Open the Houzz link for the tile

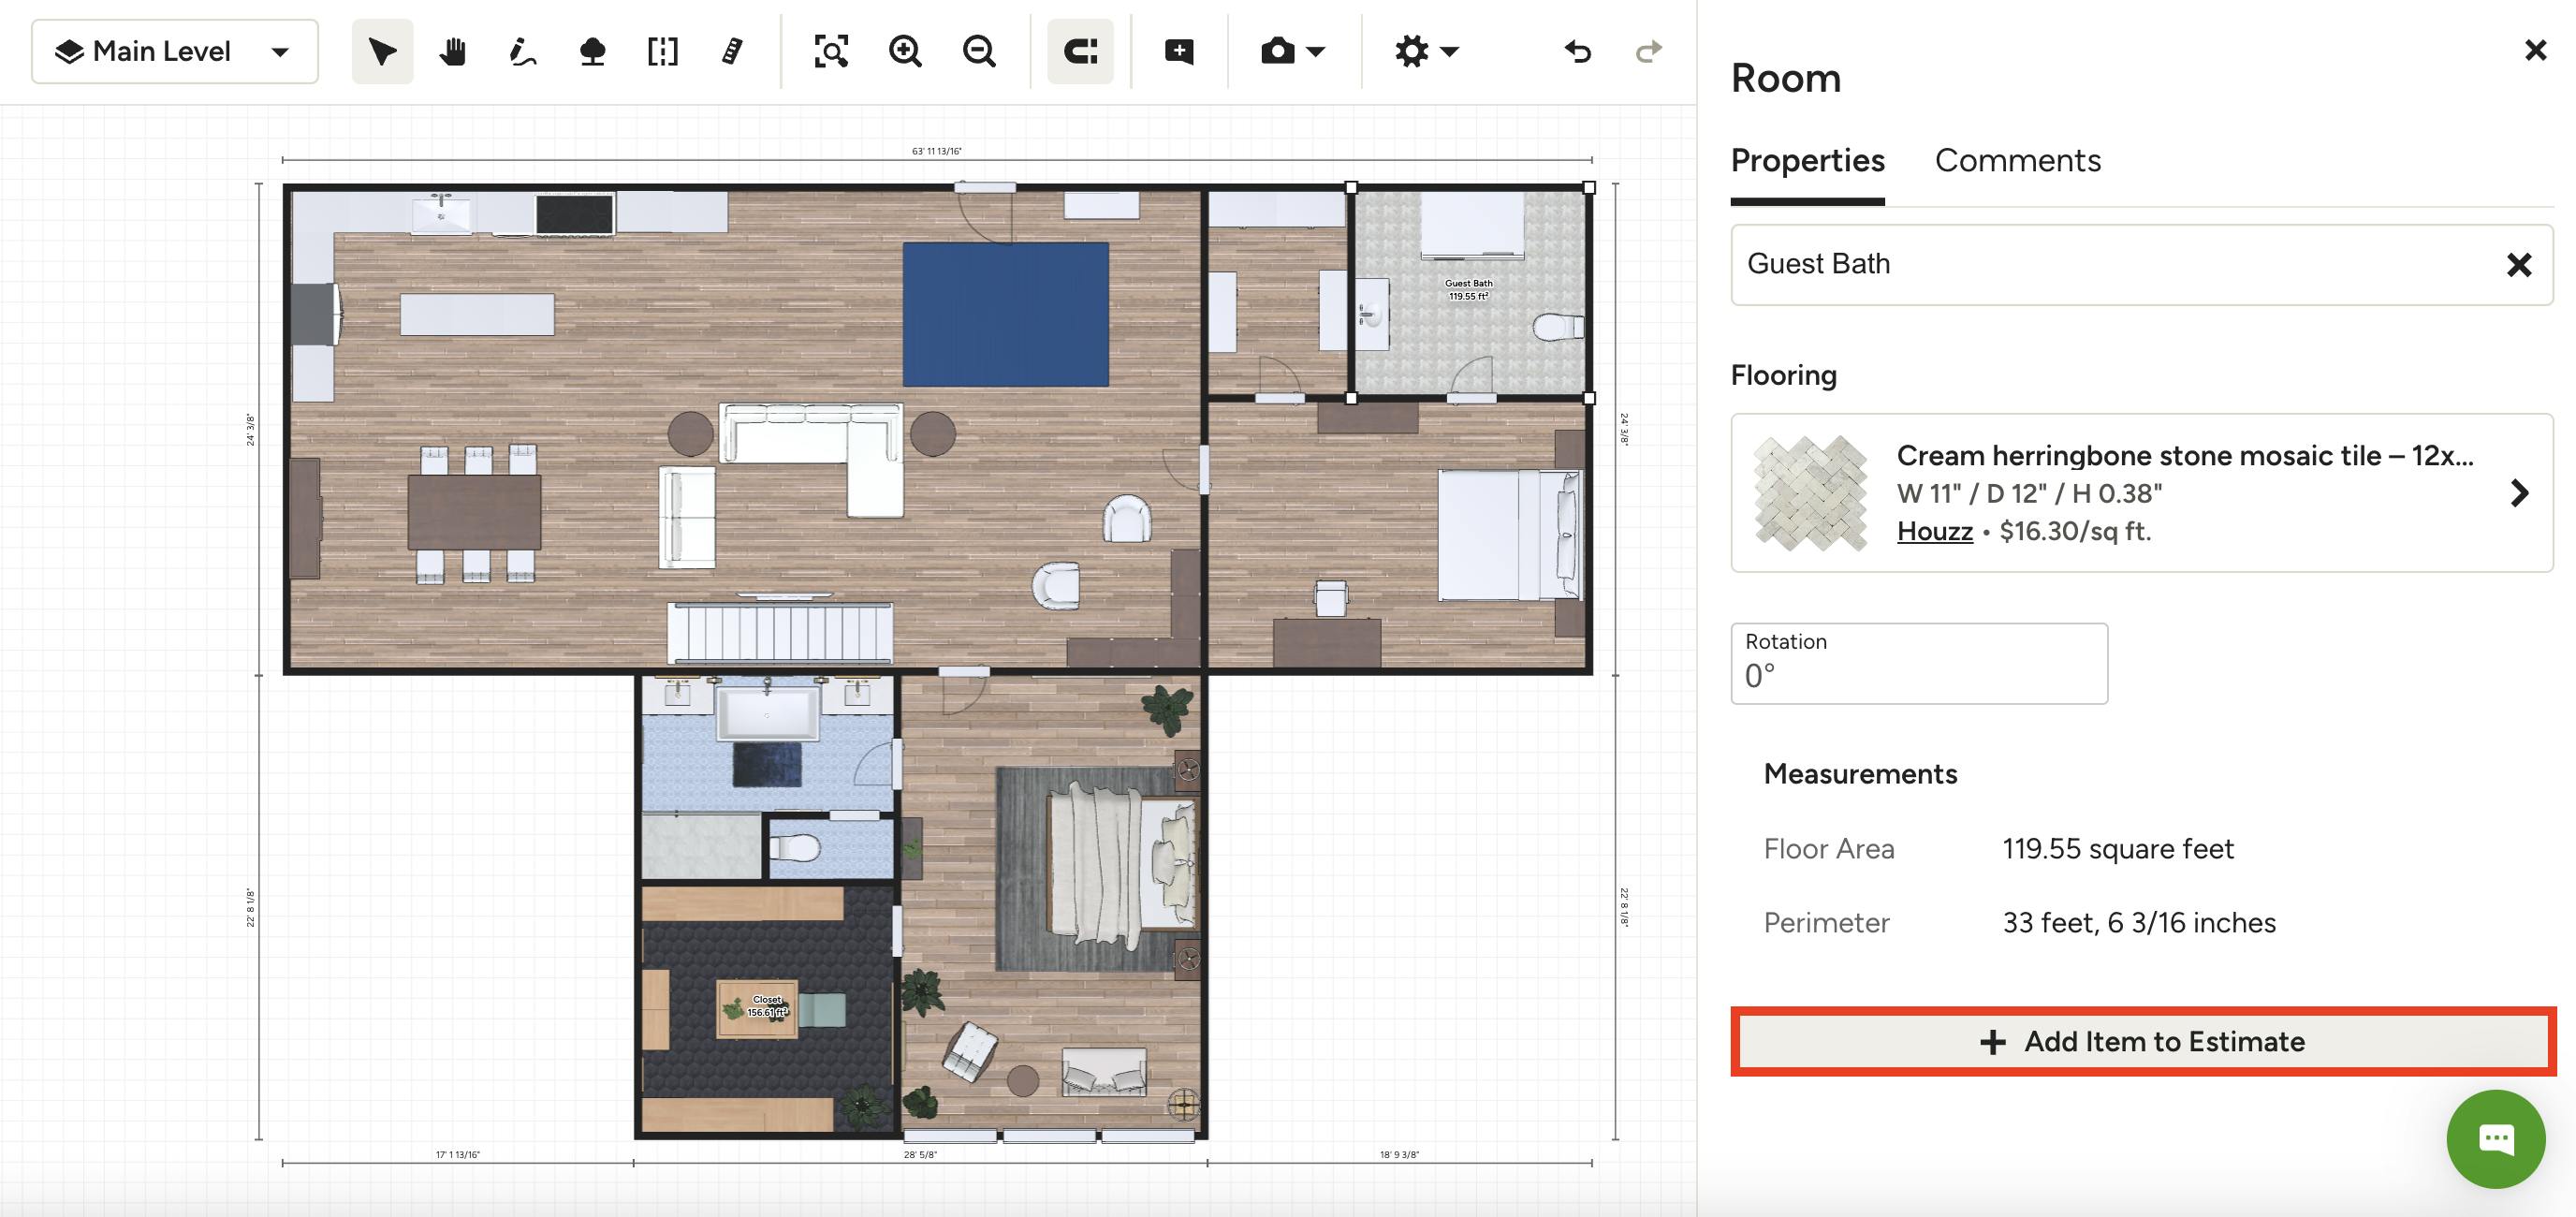1933,531
